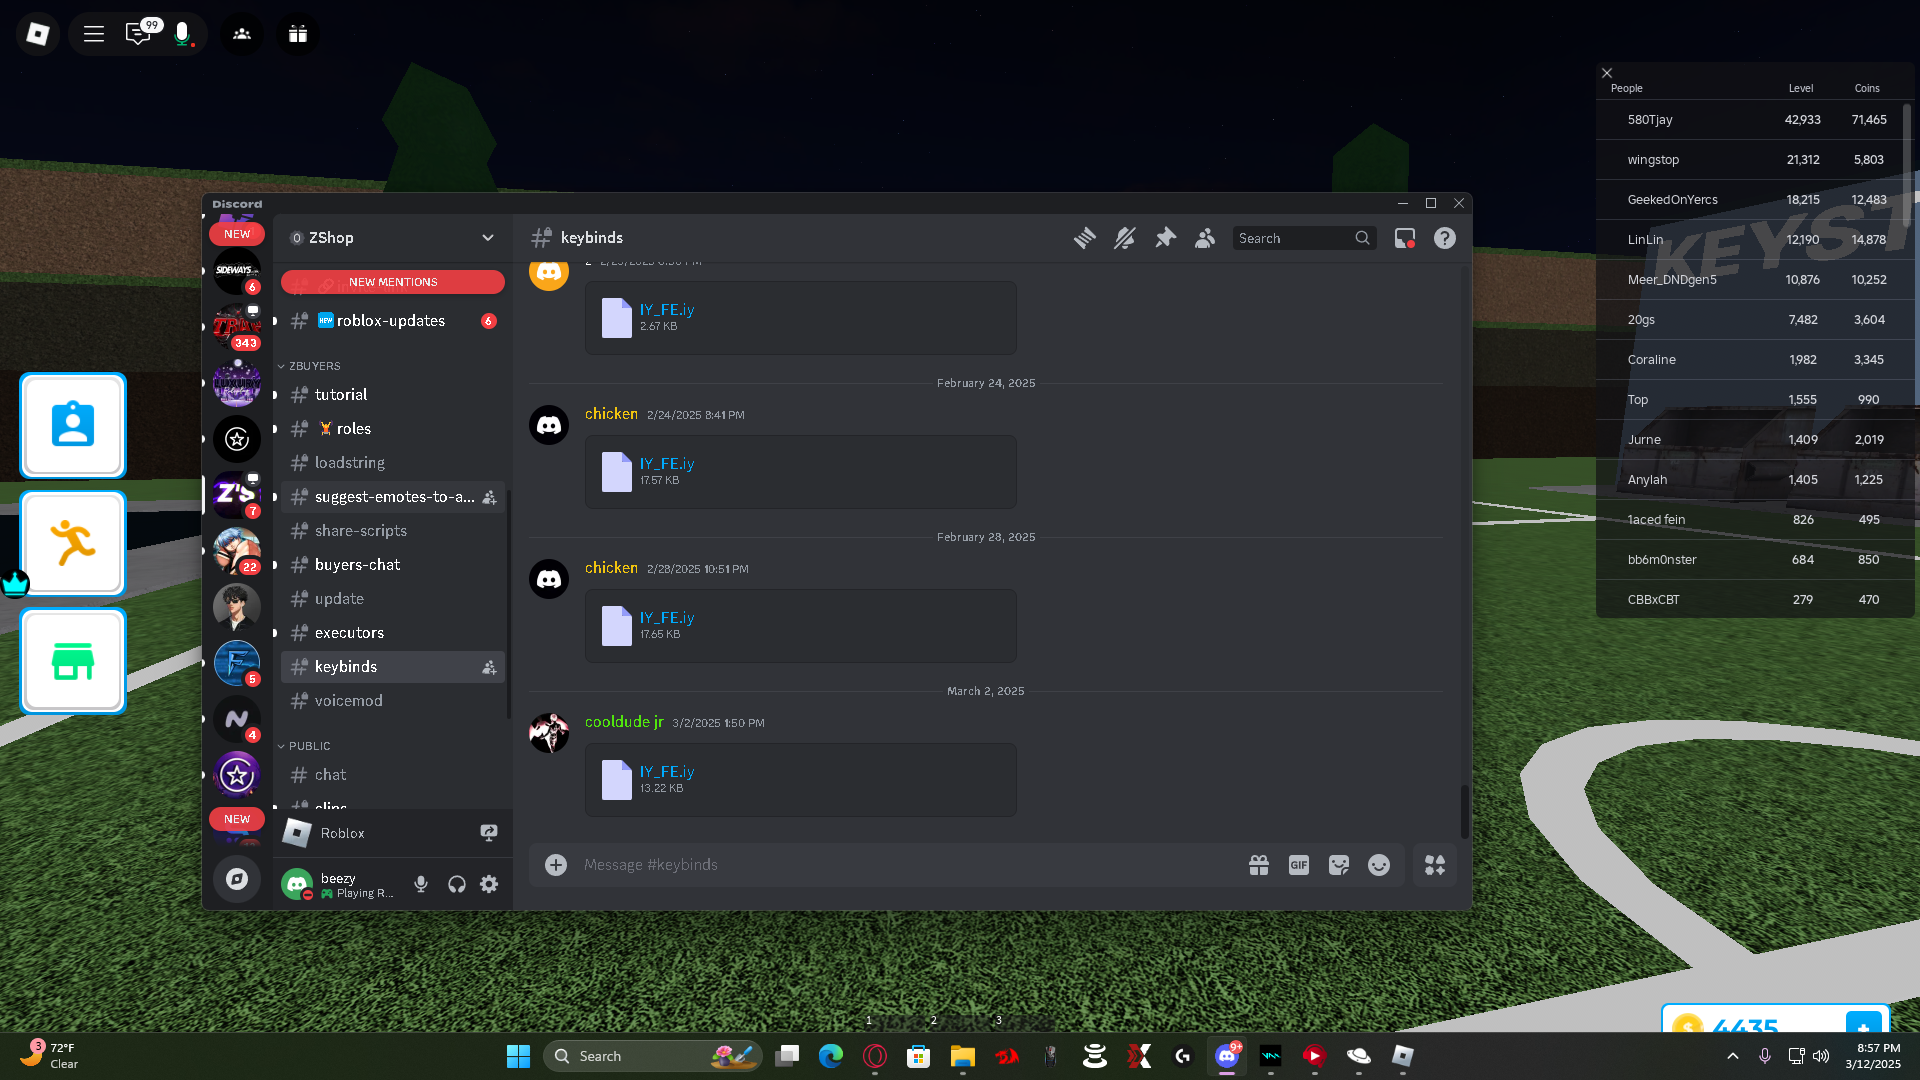Open the loadstring channel
The height and width of the screenshot is (1080, 1920).
click(x=393, y=463)
